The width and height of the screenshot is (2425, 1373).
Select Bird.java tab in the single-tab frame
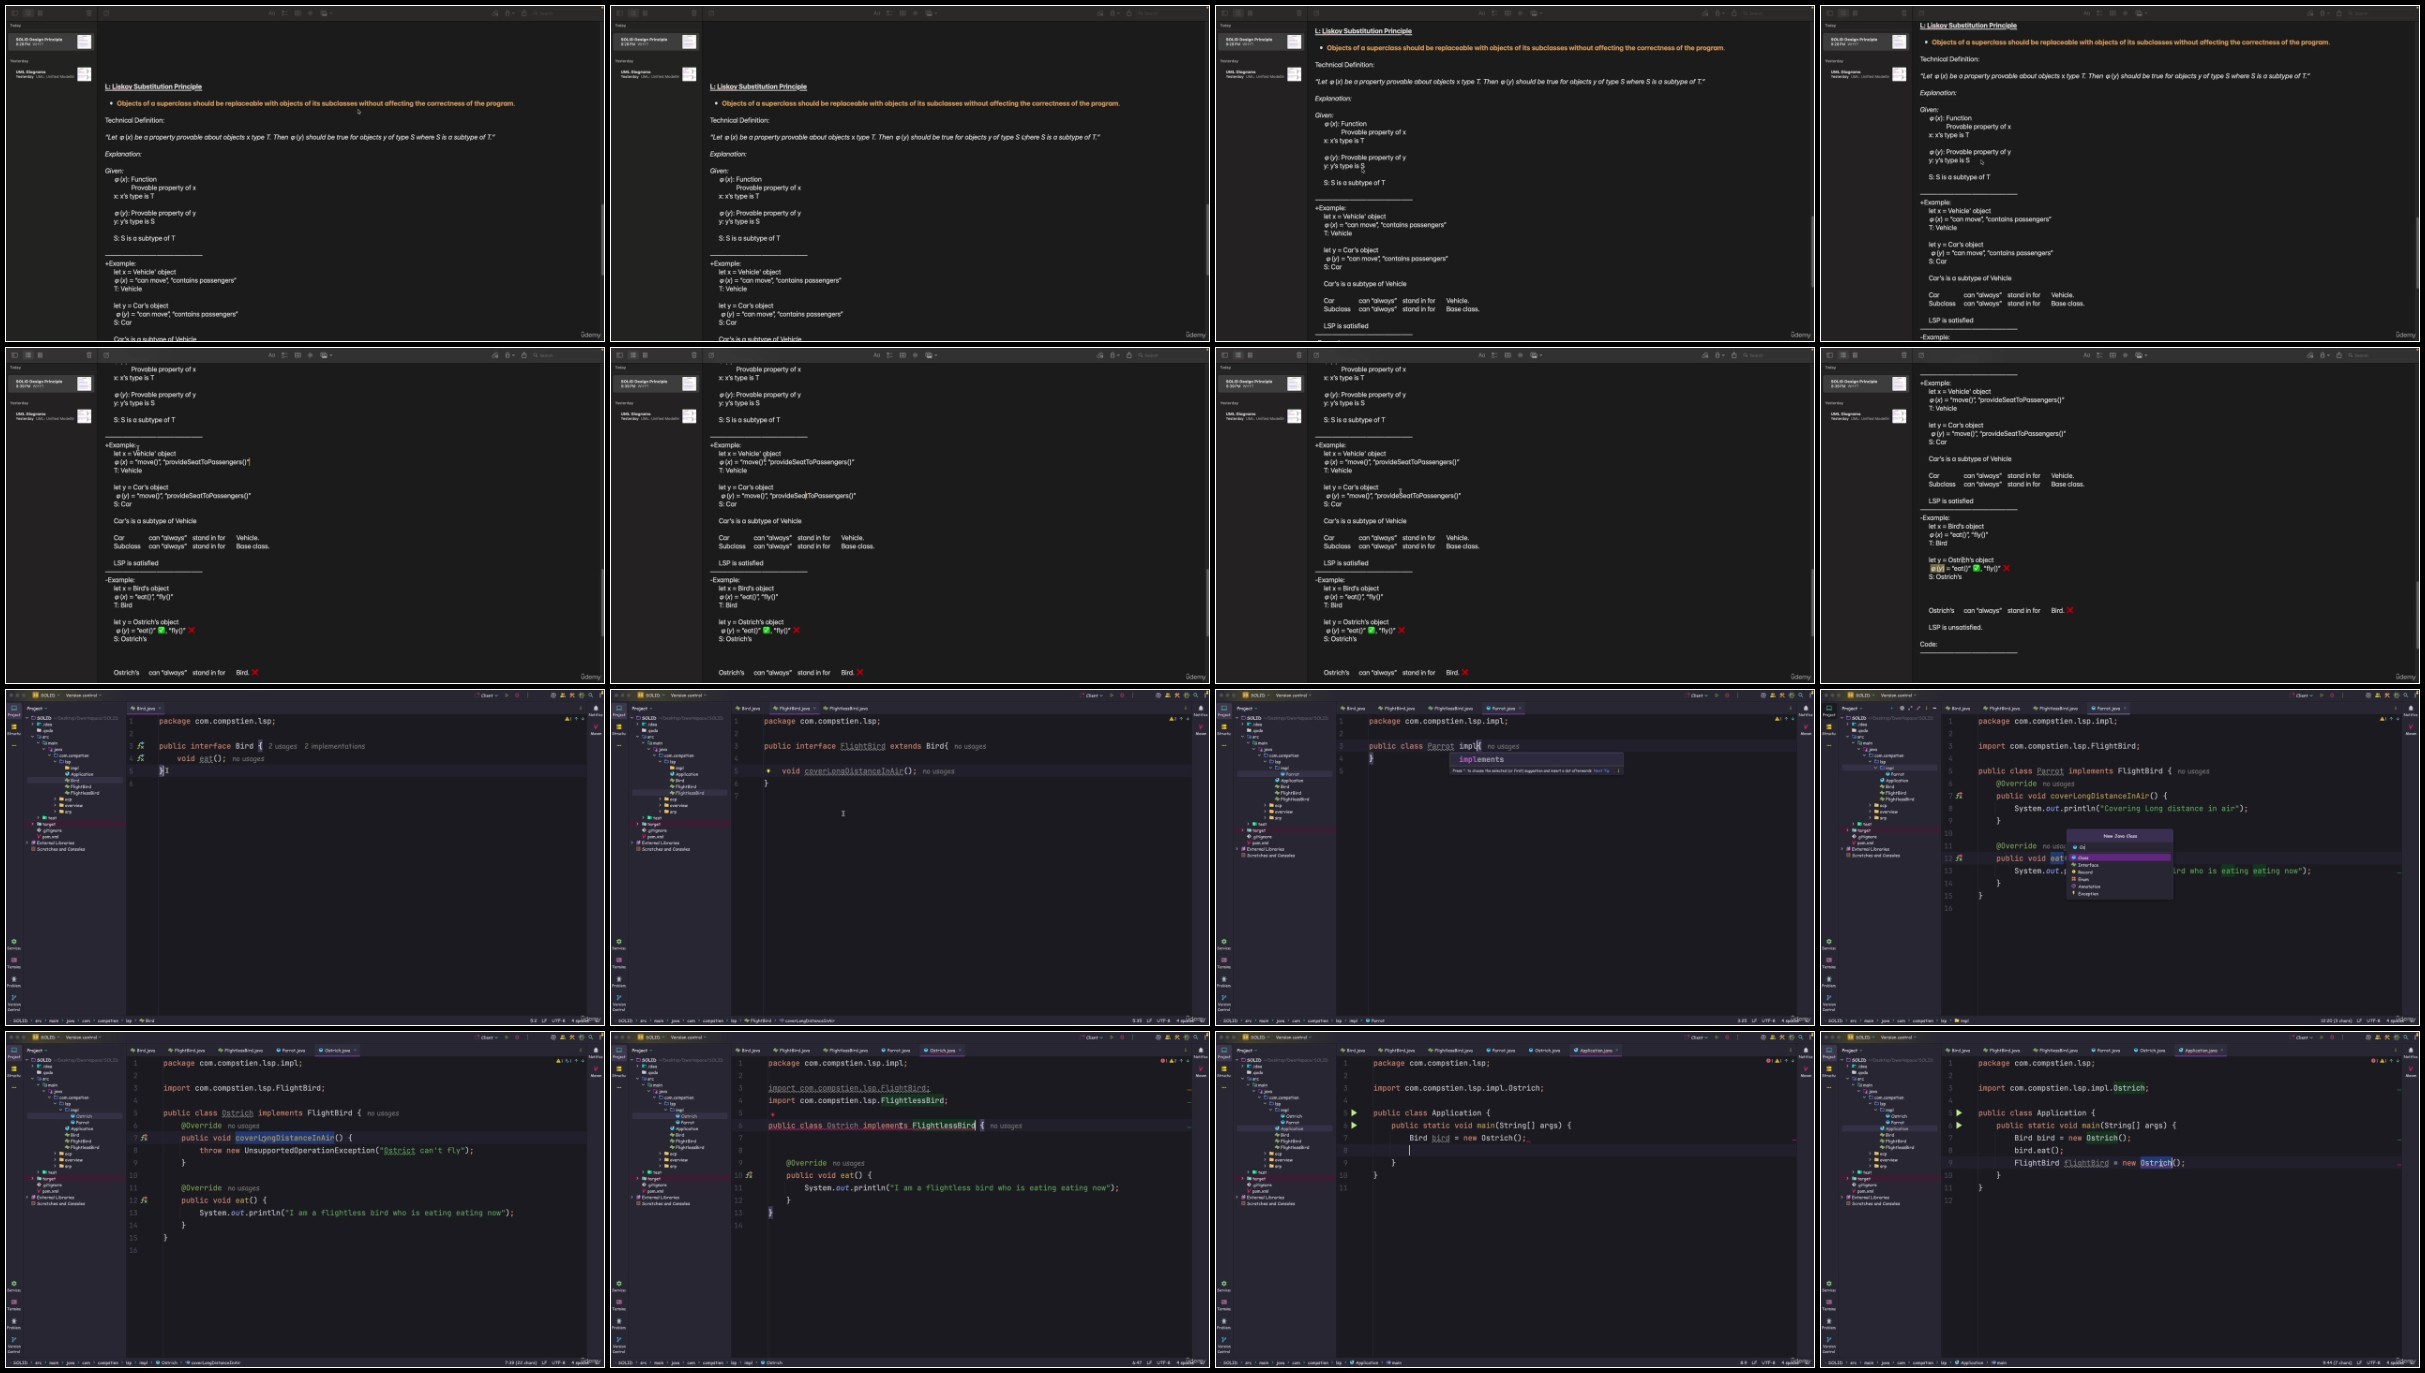[x=146, y=708]
